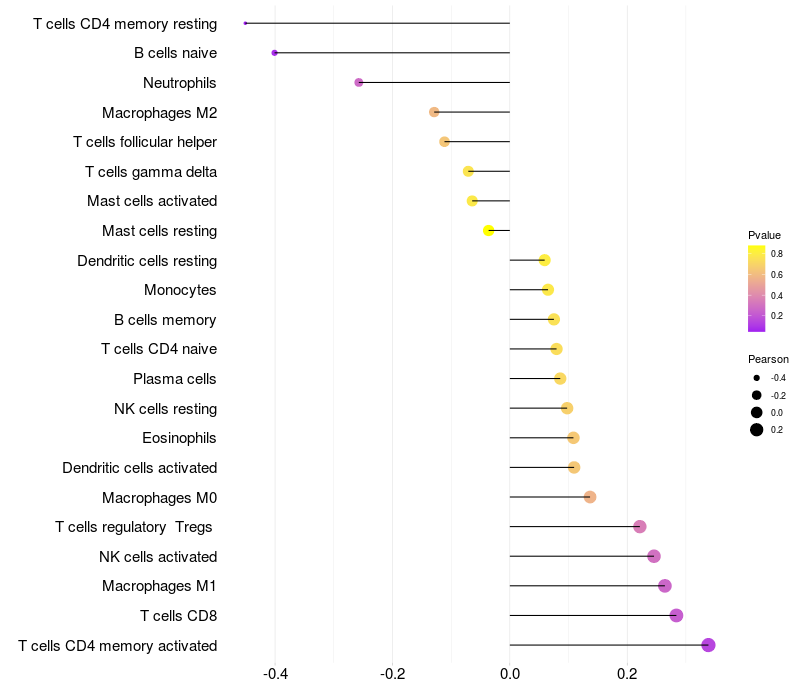Click the T cells CD4 memory activated data point
Viewport: 800px width, 700px height.
[708, 645]
